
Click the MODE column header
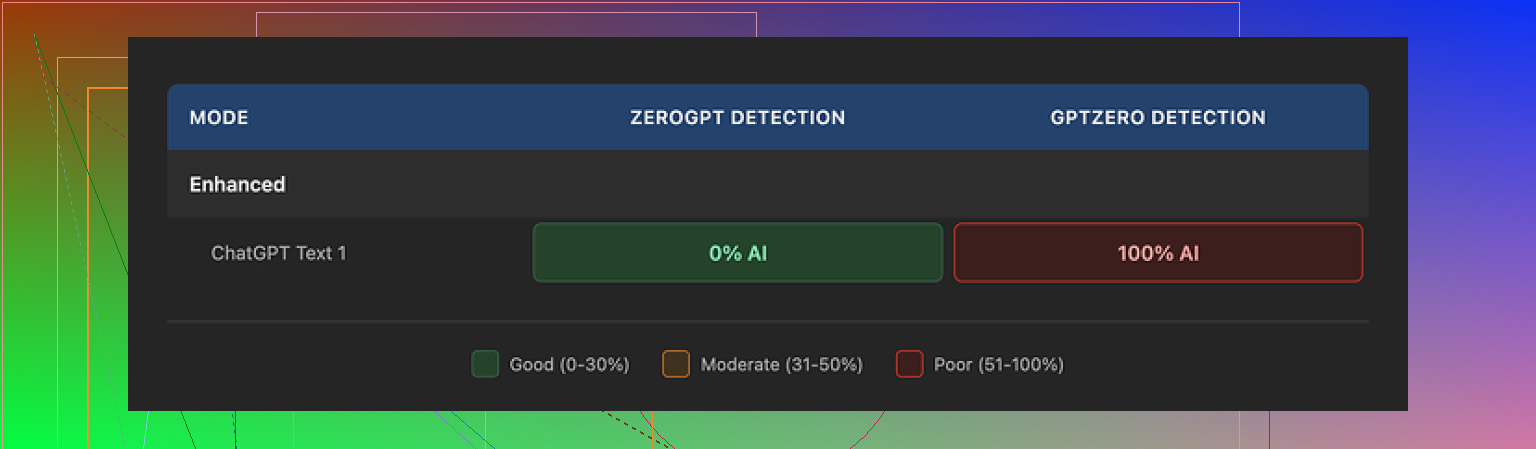coord(219,118)
